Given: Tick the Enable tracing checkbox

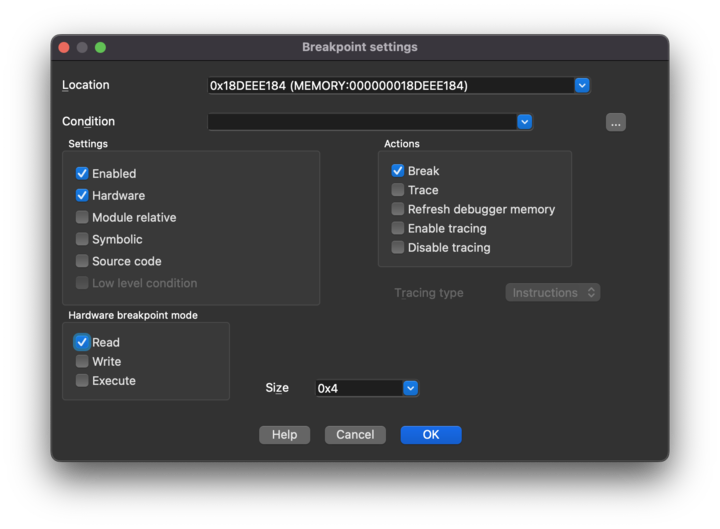Looking at the screenshot, I should tap(398, 229).
